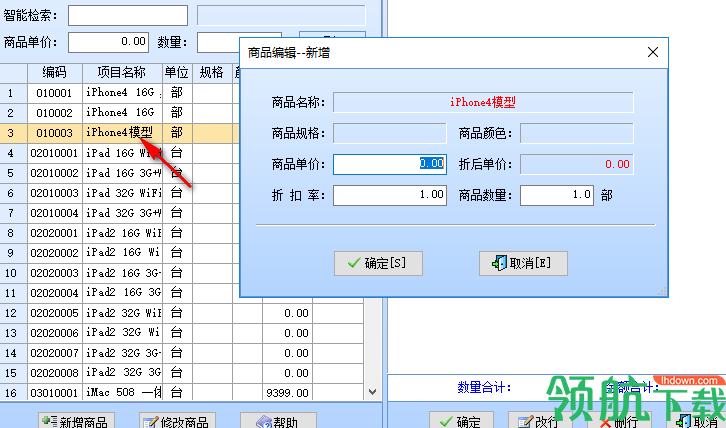Click row number 12 header cell
The height and width of the screenshot is (428, 726).
click(11, 313)
